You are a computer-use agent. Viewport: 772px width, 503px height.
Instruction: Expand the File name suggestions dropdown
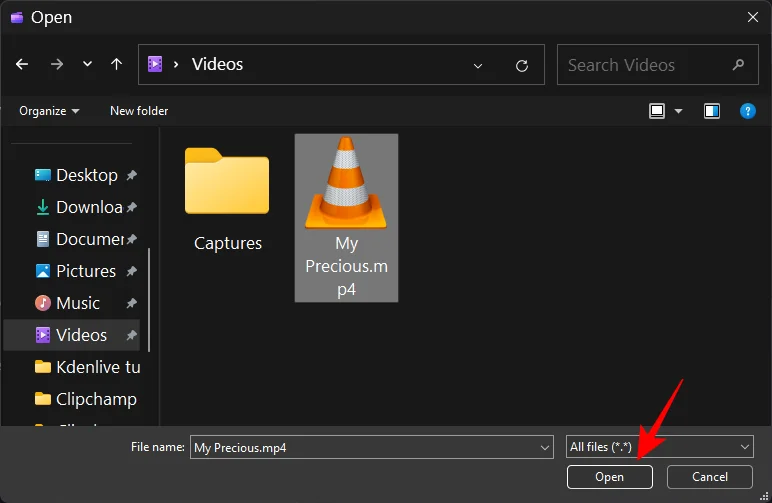click(x=544, y=447)
